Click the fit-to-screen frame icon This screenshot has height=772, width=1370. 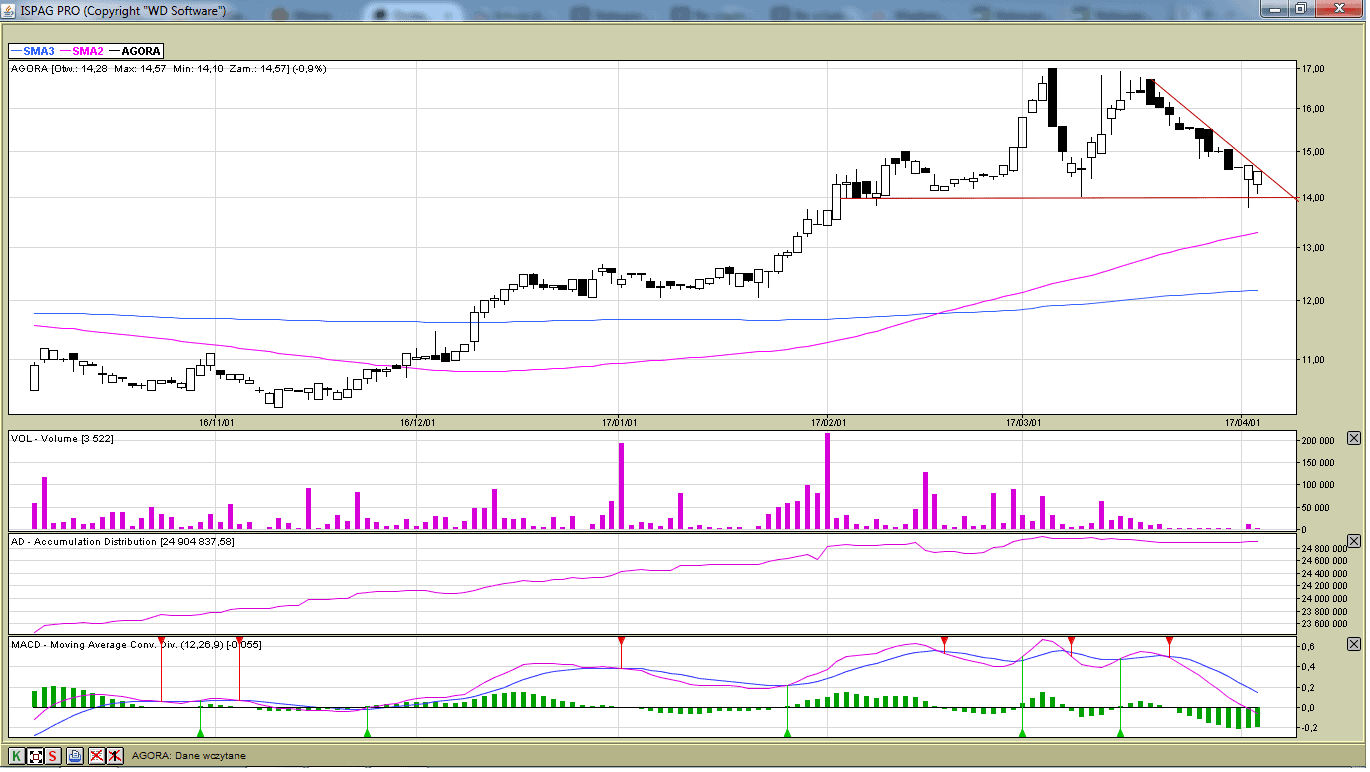35,756
